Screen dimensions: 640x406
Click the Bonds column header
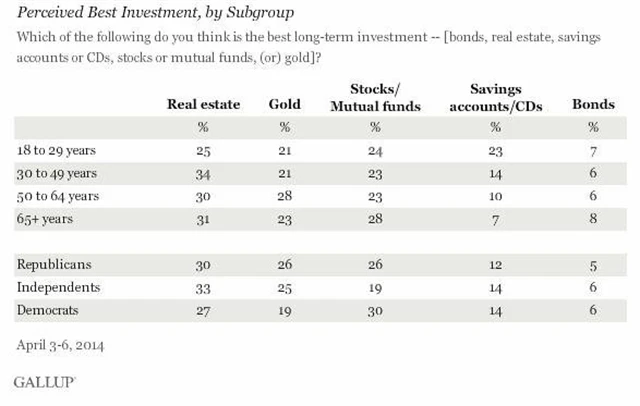click(x=590, y=104)
